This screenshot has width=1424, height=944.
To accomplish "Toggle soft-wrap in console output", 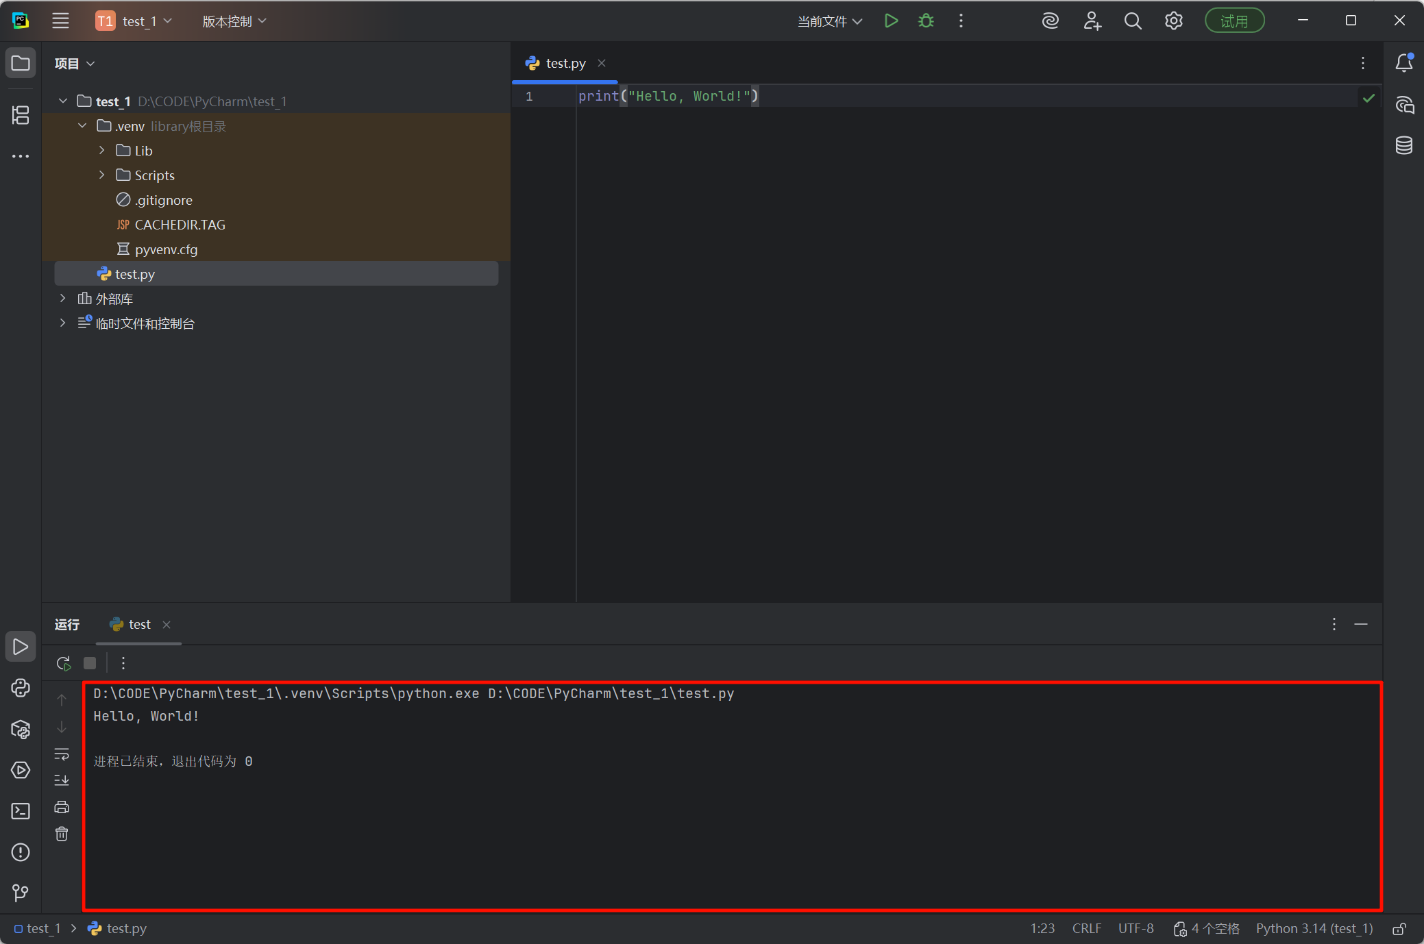I will point(62,754).
